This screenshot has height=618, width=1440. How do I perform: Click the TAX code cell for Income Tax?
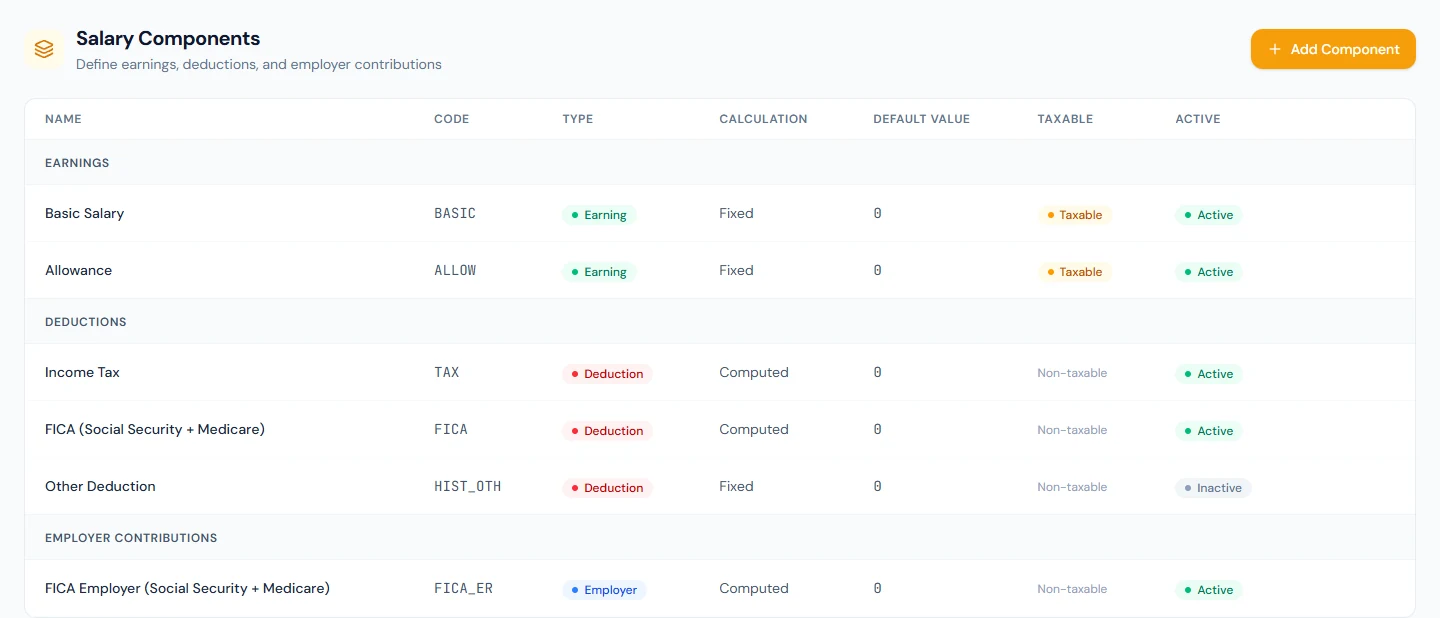(447, 372)
